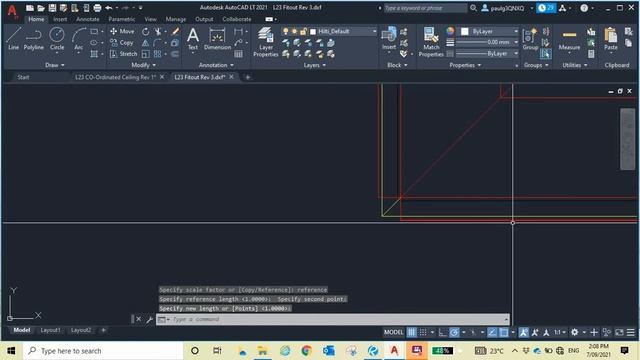Click the Measure tool

click(x=569, y=40)
